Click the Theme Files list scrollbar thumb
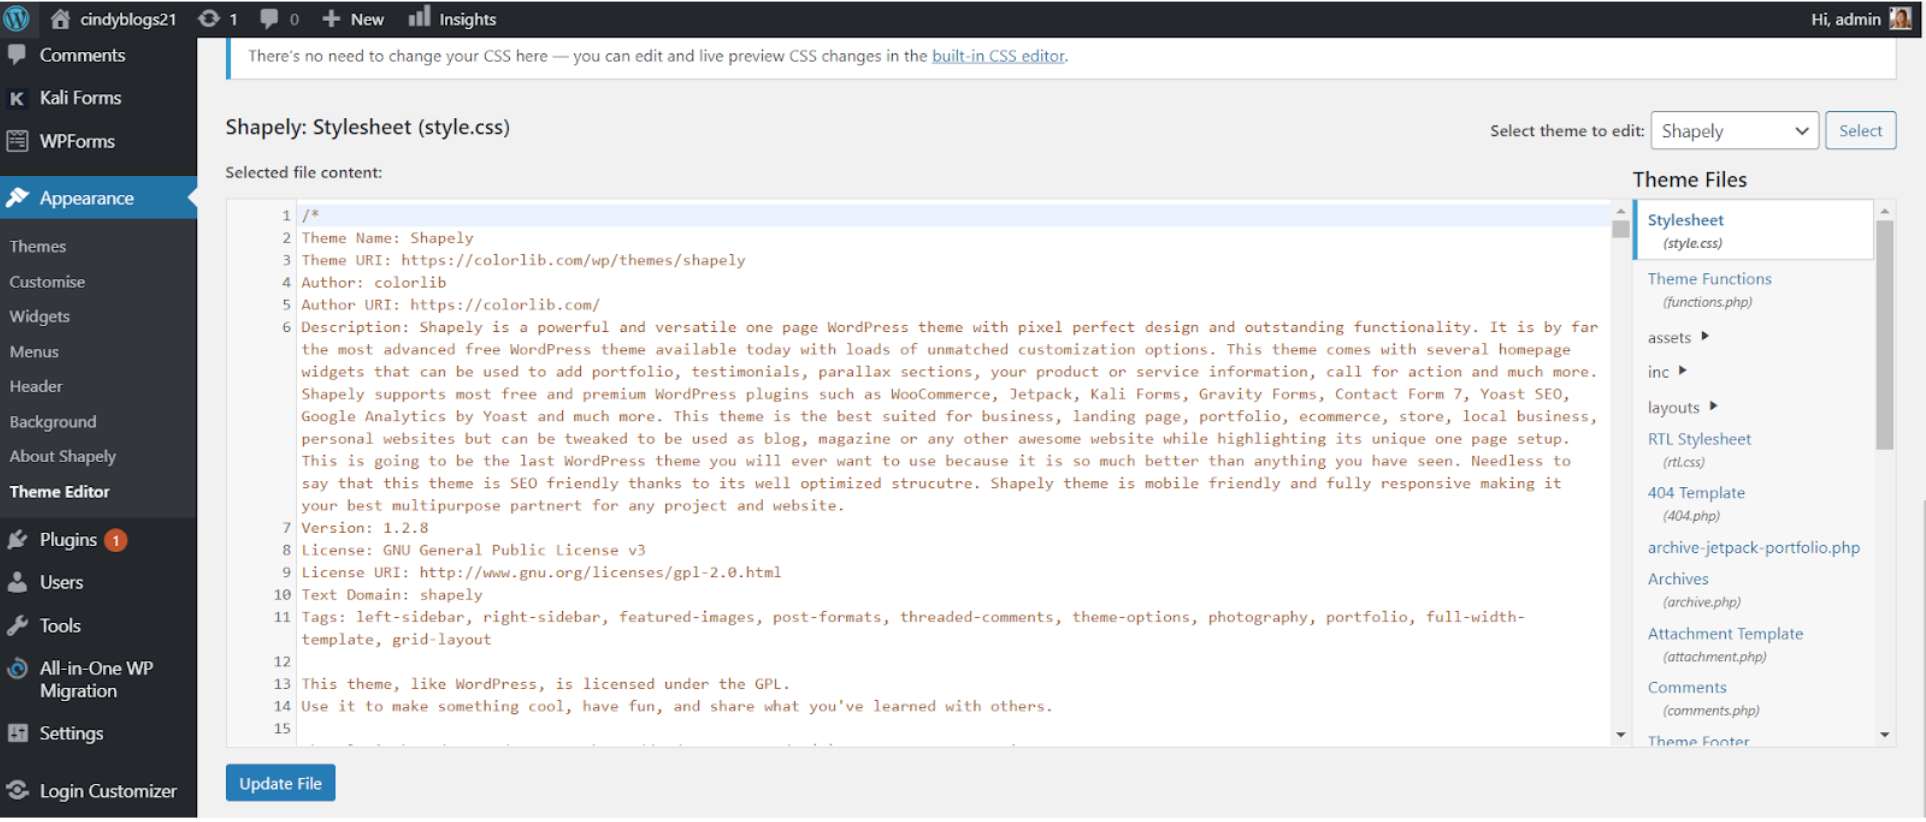The height and width of the screenshot is (822, 1926). (1884, 335)
